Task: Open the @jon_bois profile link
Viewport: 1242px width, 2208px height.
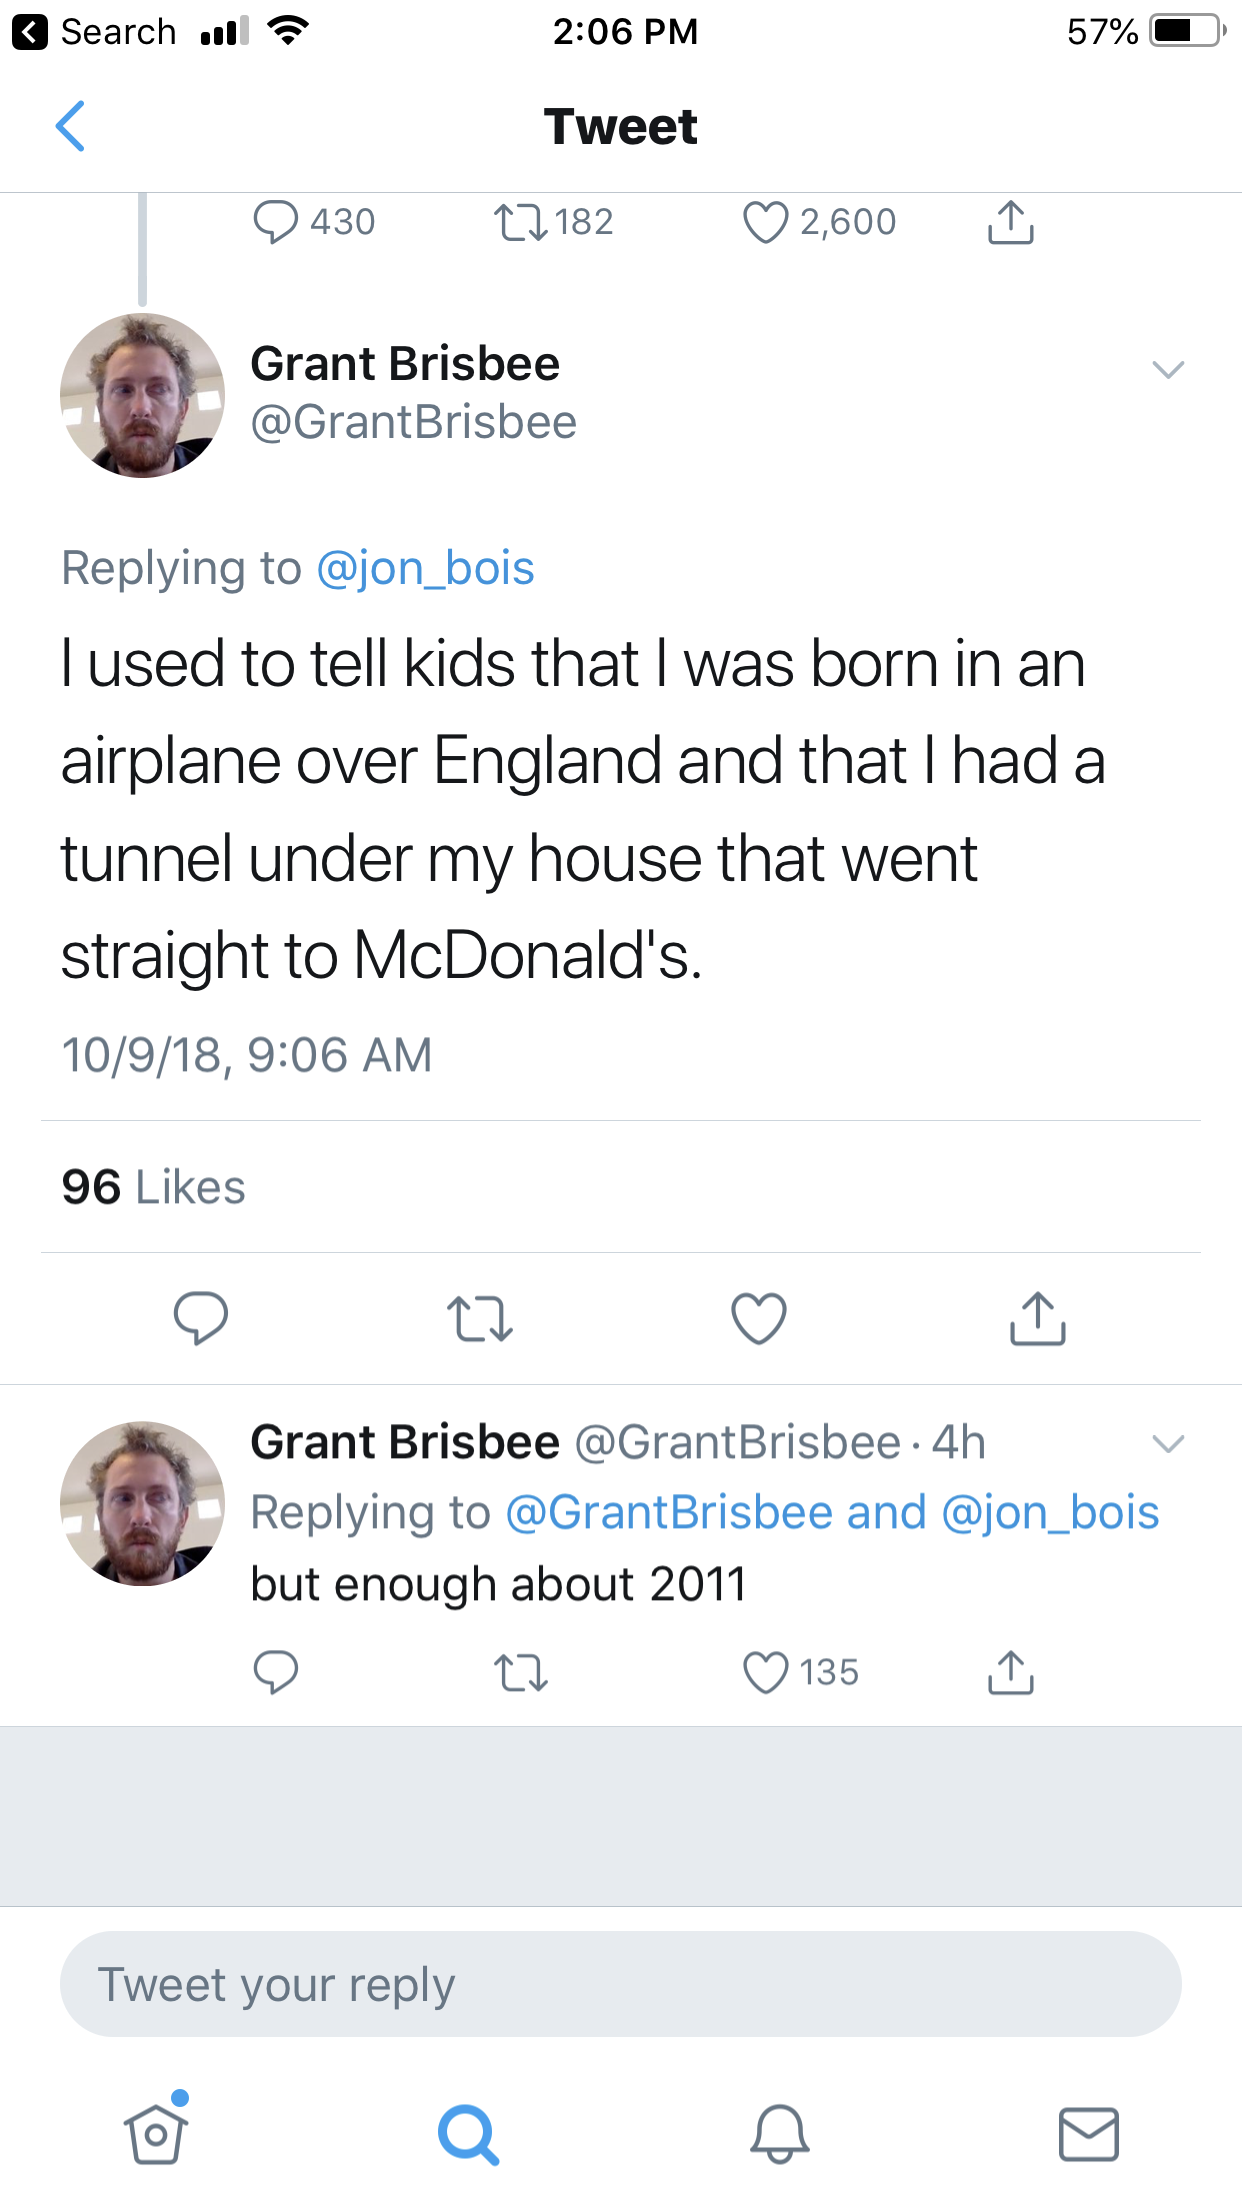Action: pyautogui.click(x=425, y=568)
